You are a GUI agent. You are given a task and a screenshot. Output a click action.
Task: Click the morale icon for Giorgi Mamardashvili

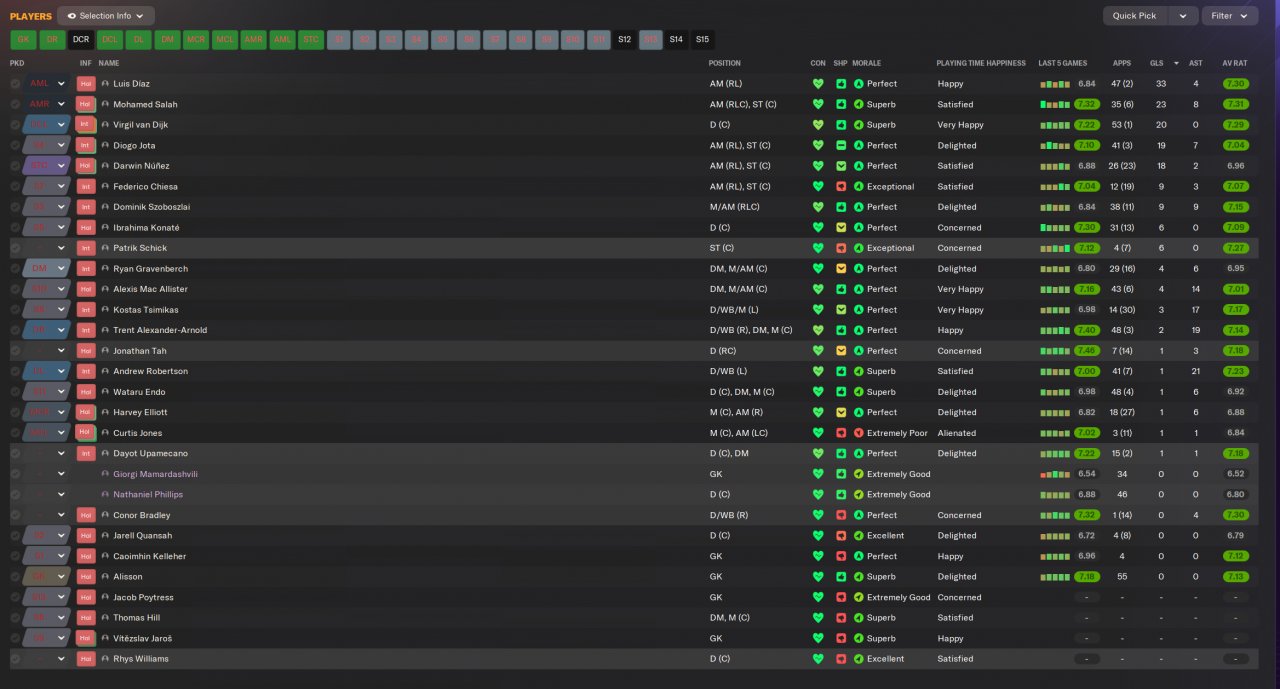point(858,474)
